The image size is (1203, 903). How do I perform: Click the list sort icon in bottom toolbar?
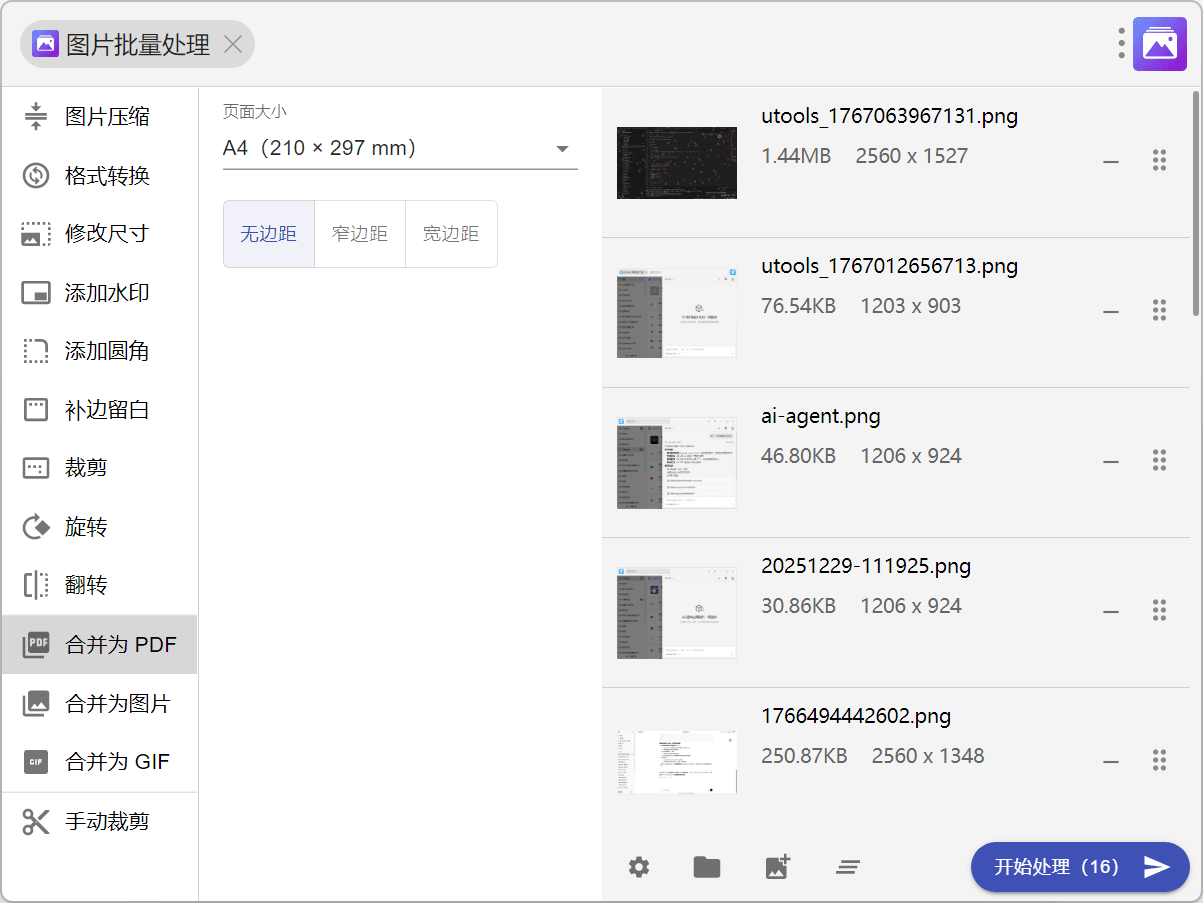[848, 867]
